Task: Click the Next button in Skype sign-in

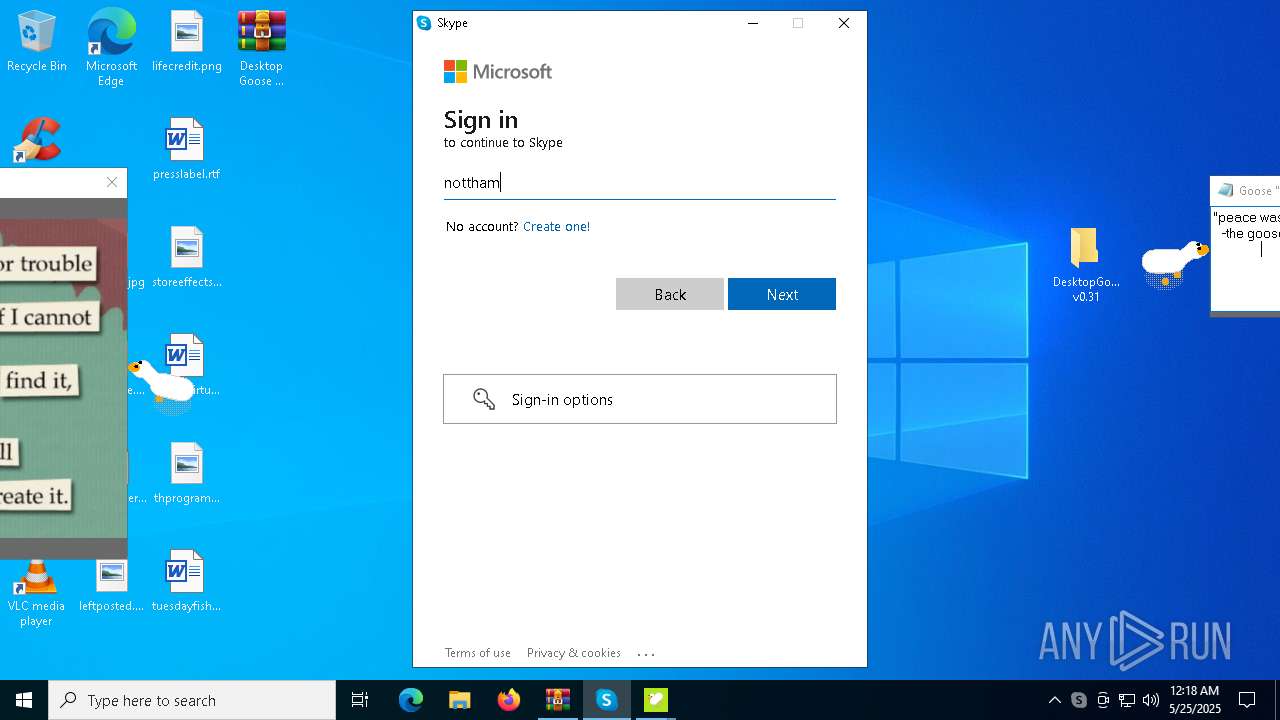Action: click(781, 294)
